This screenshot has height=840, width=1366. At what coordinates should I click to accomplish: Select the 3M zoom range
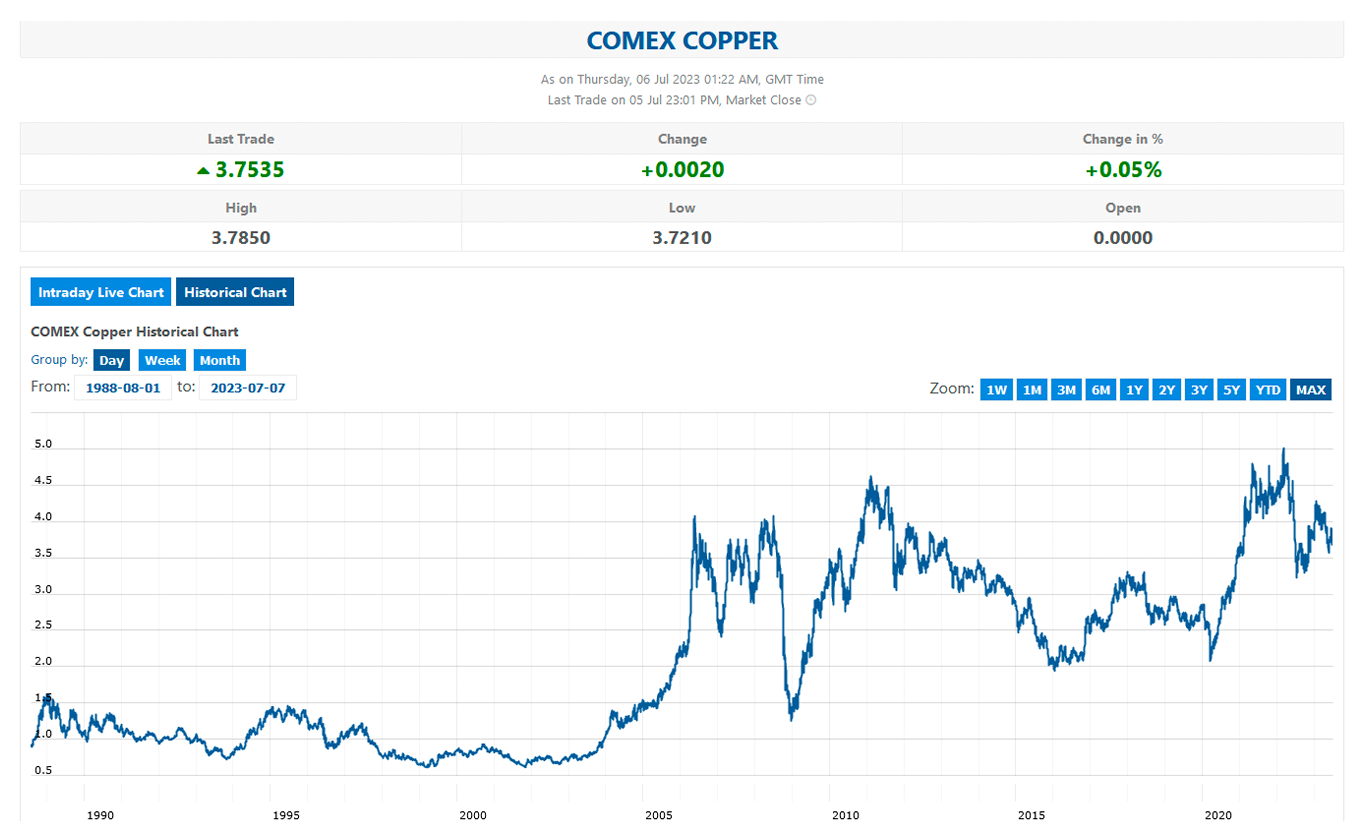coord(1066,390)
